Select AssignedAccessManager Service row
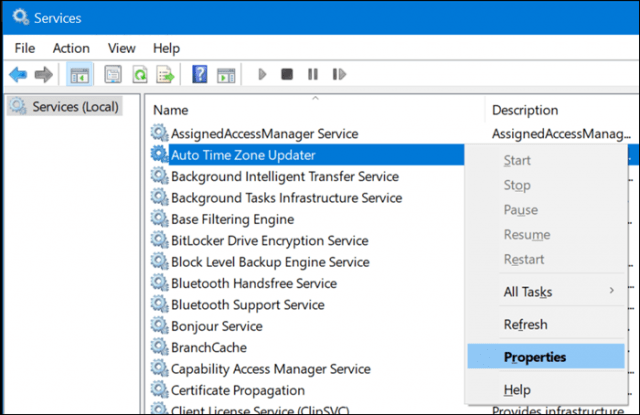Screen dimensions: 640x415 pos(264,133)
